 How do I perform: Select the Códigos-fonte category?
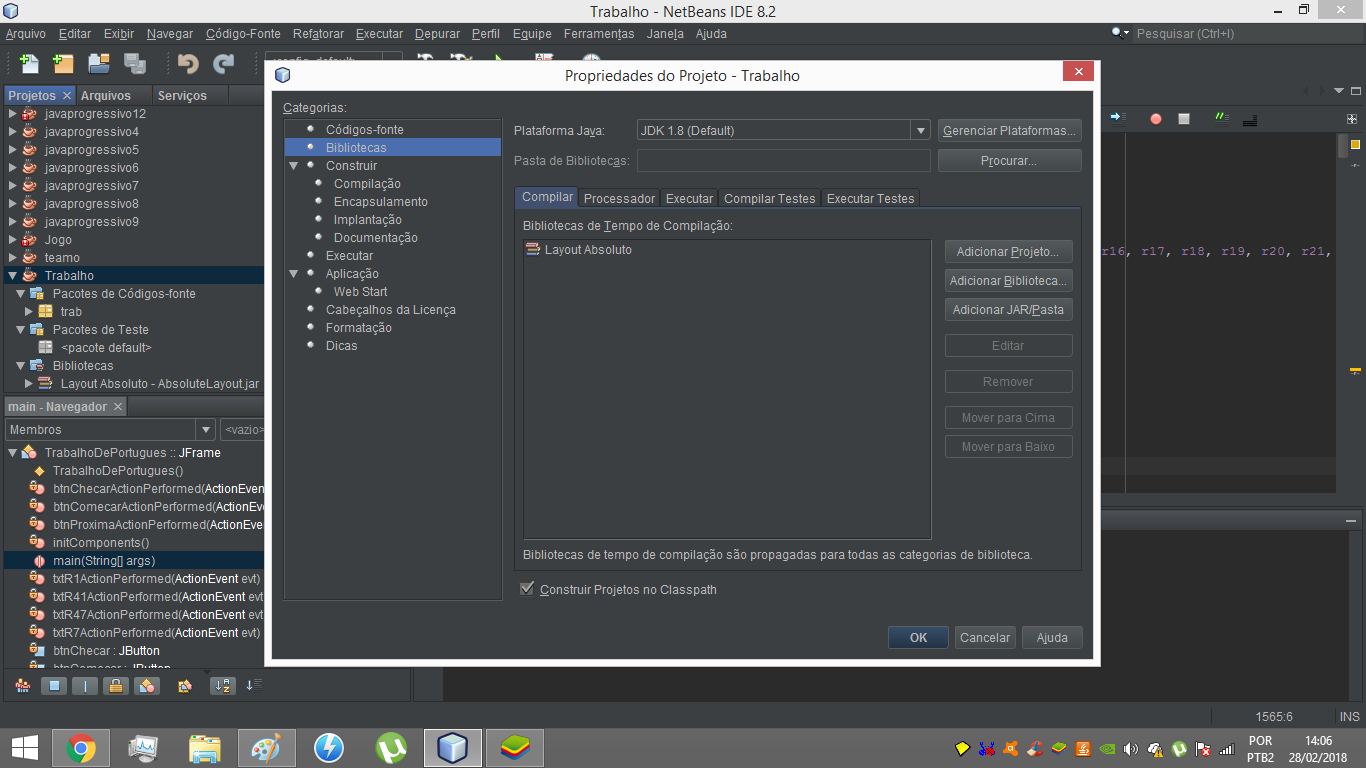point(364,129)
